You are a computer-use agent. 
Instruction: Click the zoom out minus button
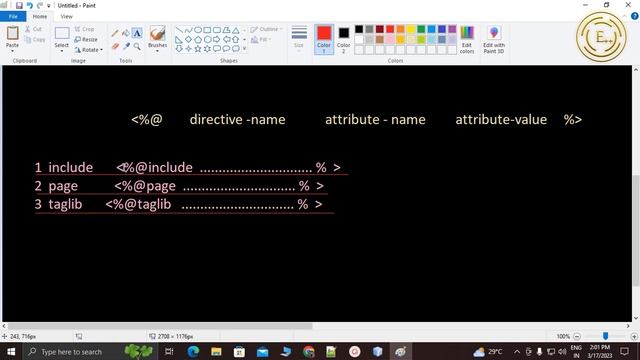[x=577, y=336]
